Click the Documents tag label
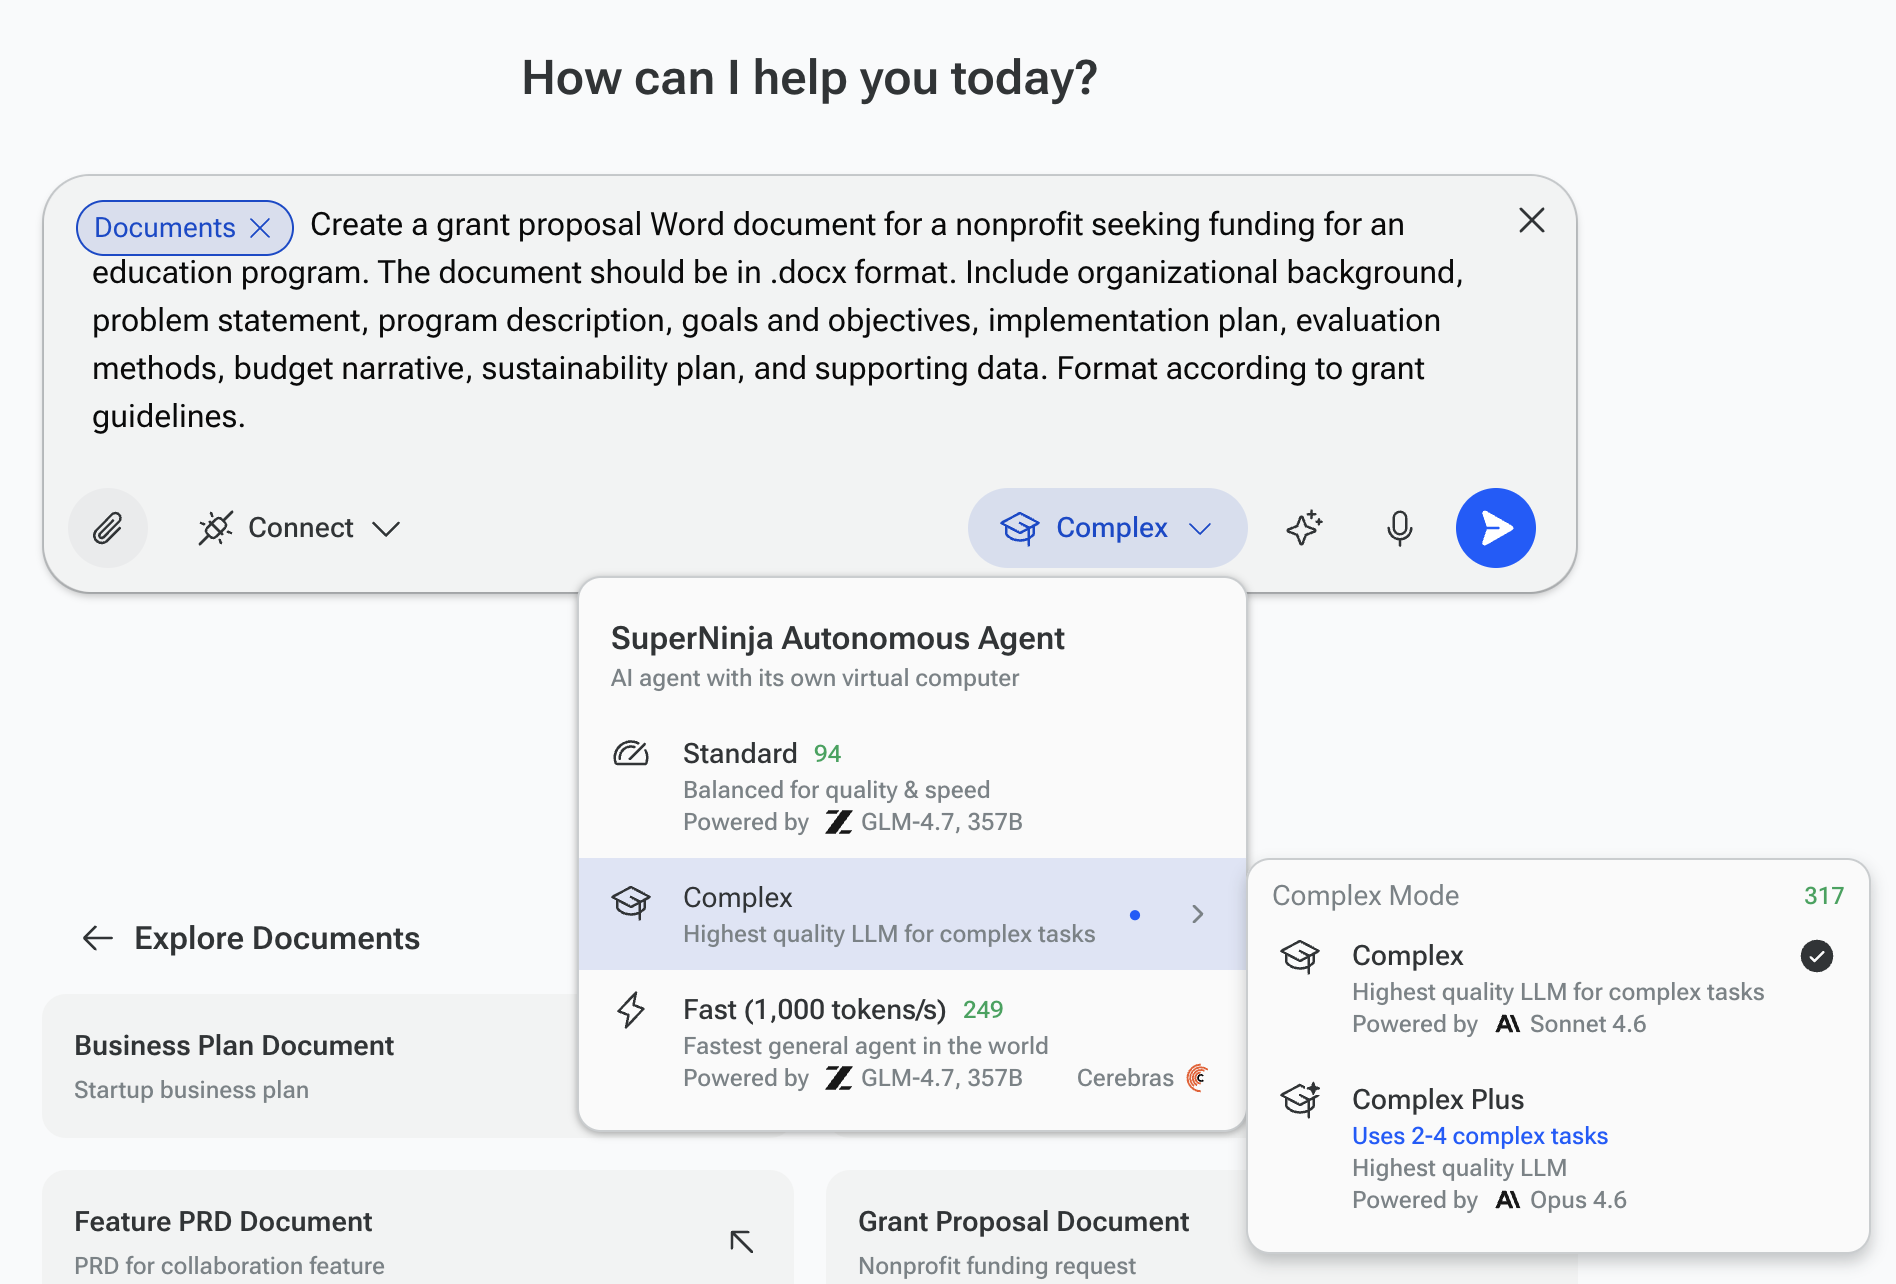The height and width of the screenshot is (1284, 1896). pyautogui.click(x=165, y=228)
